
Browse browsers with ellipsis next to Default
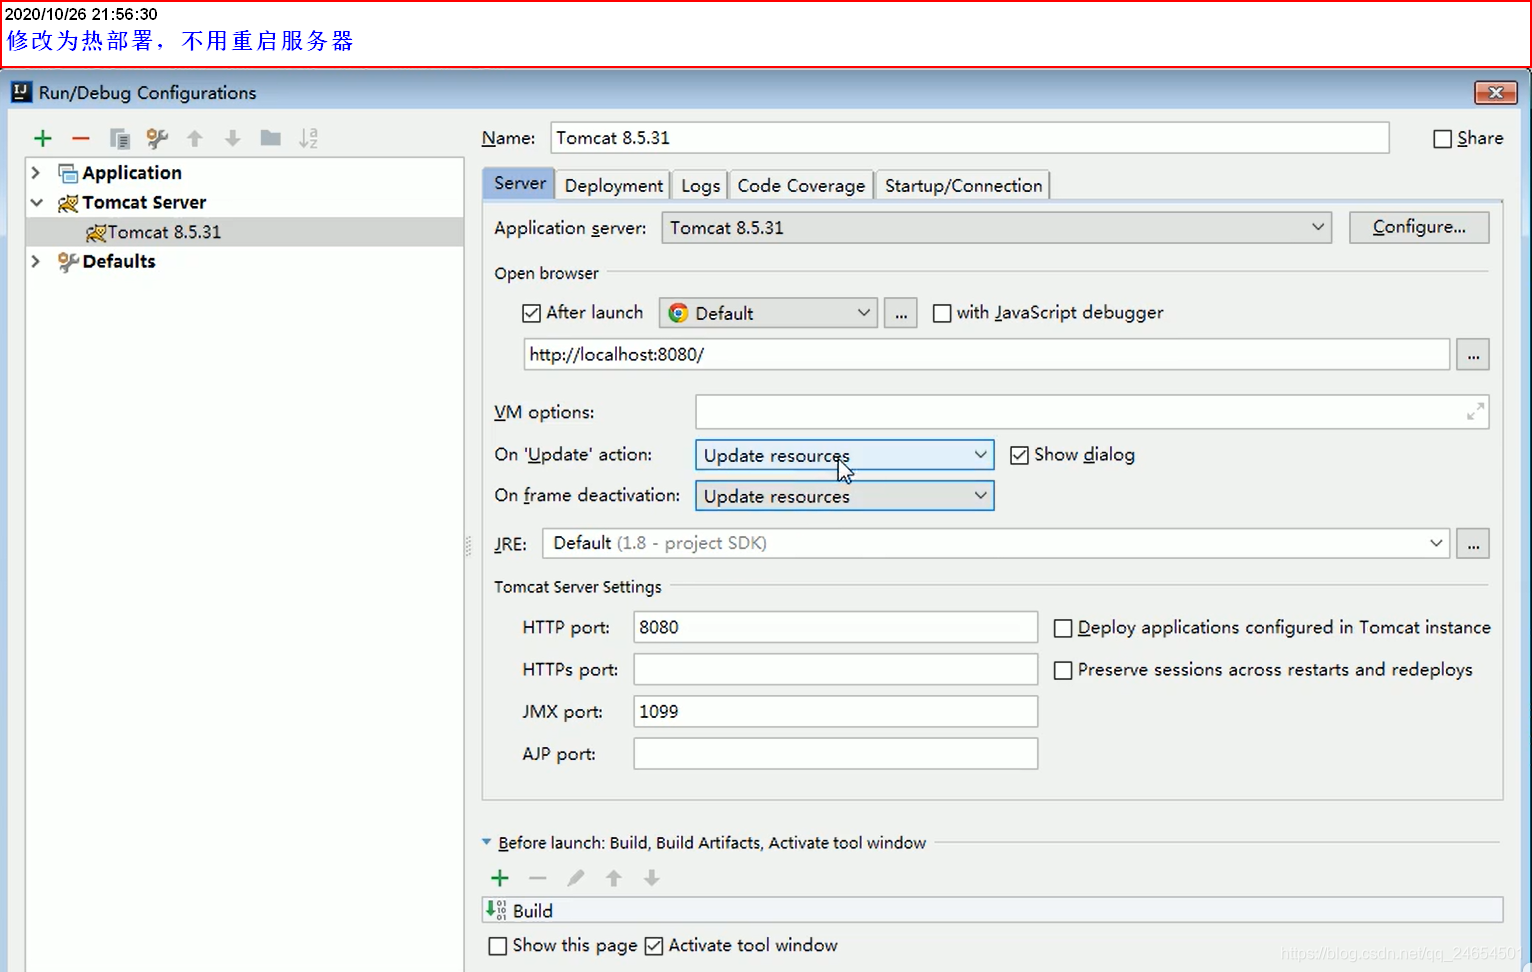coord(901,313)
